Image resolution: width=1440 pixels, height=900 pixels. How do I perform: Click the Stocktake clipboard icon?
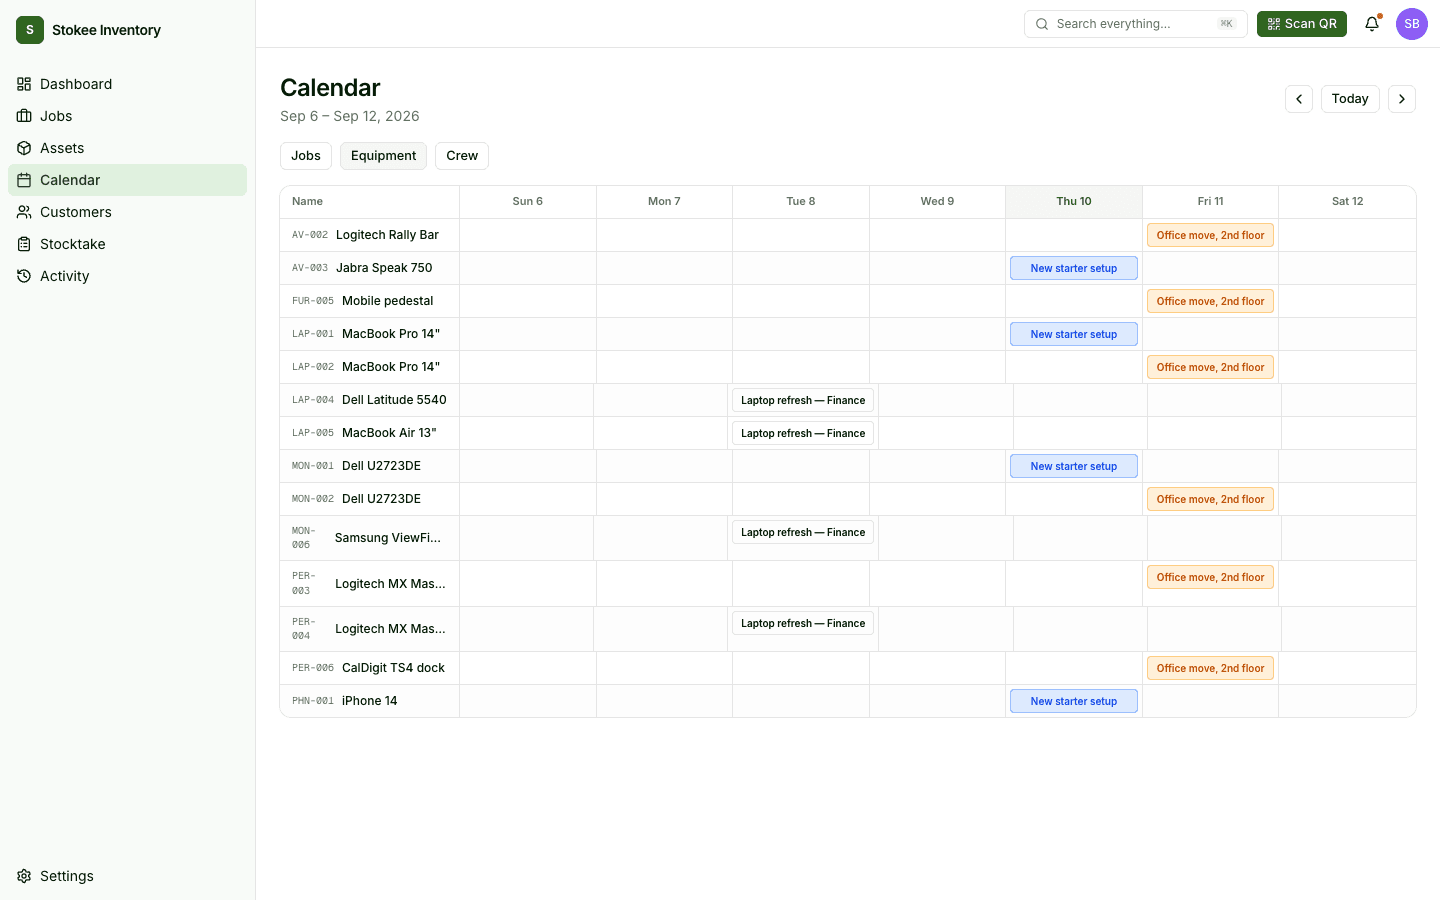(x=24, y=244)
